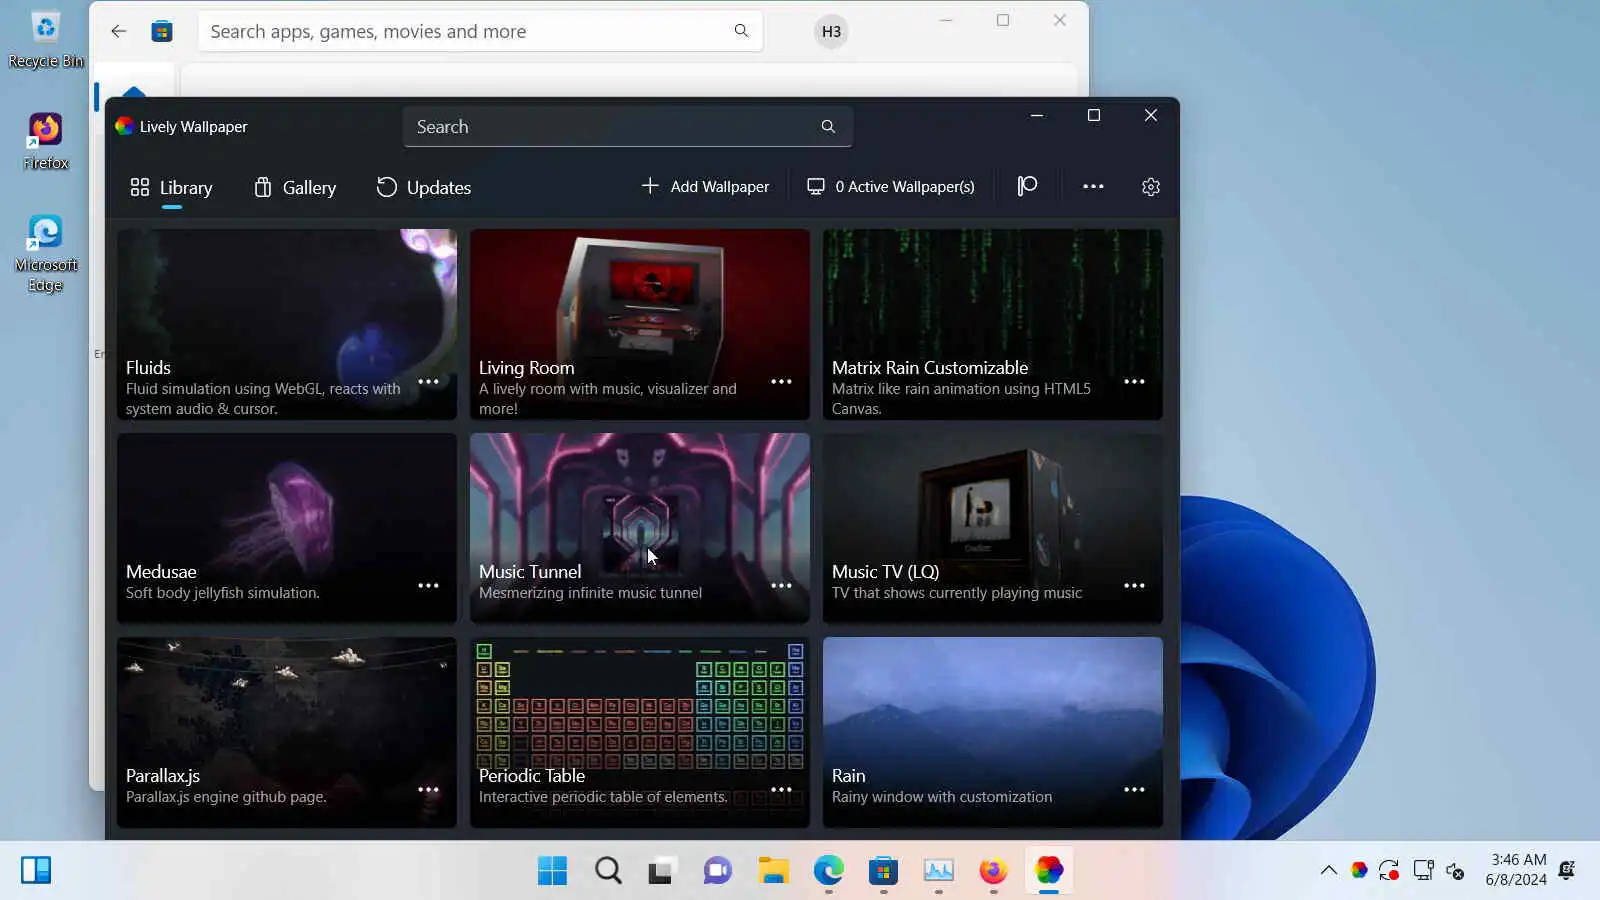
Task: Select the Fluids wallpaper thumbnail
Action: tap(287, 324)
